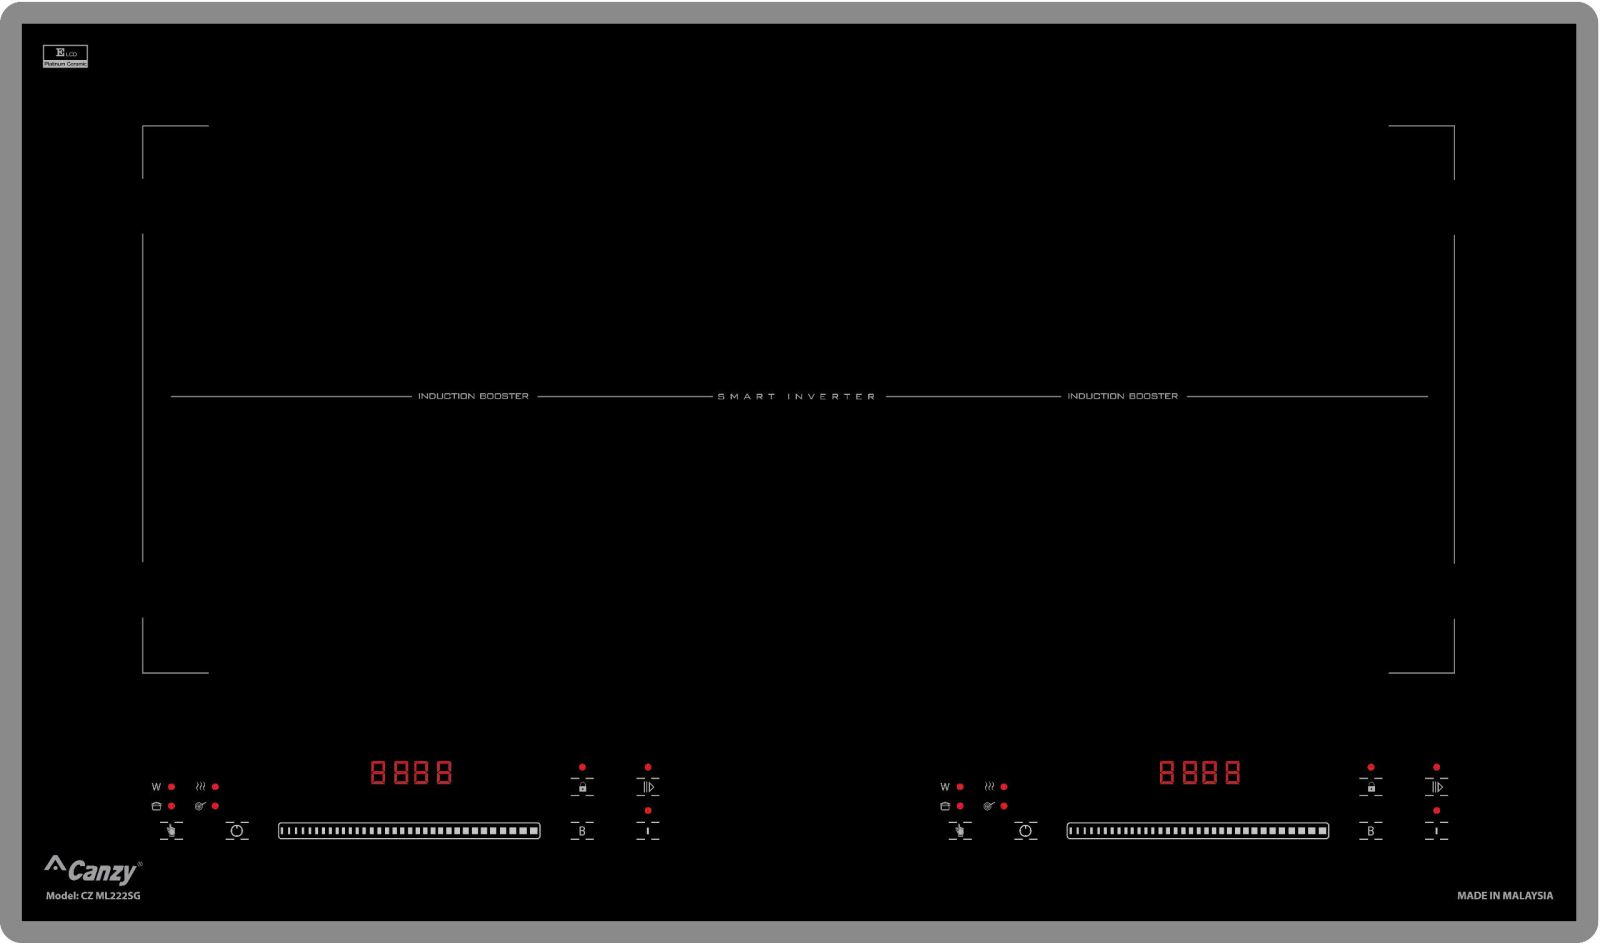The width and height of the screenshot is (1600, 943).
Task: Click the 'Model: CZ ML222SG' text
Action: click(x=93, y=896)
